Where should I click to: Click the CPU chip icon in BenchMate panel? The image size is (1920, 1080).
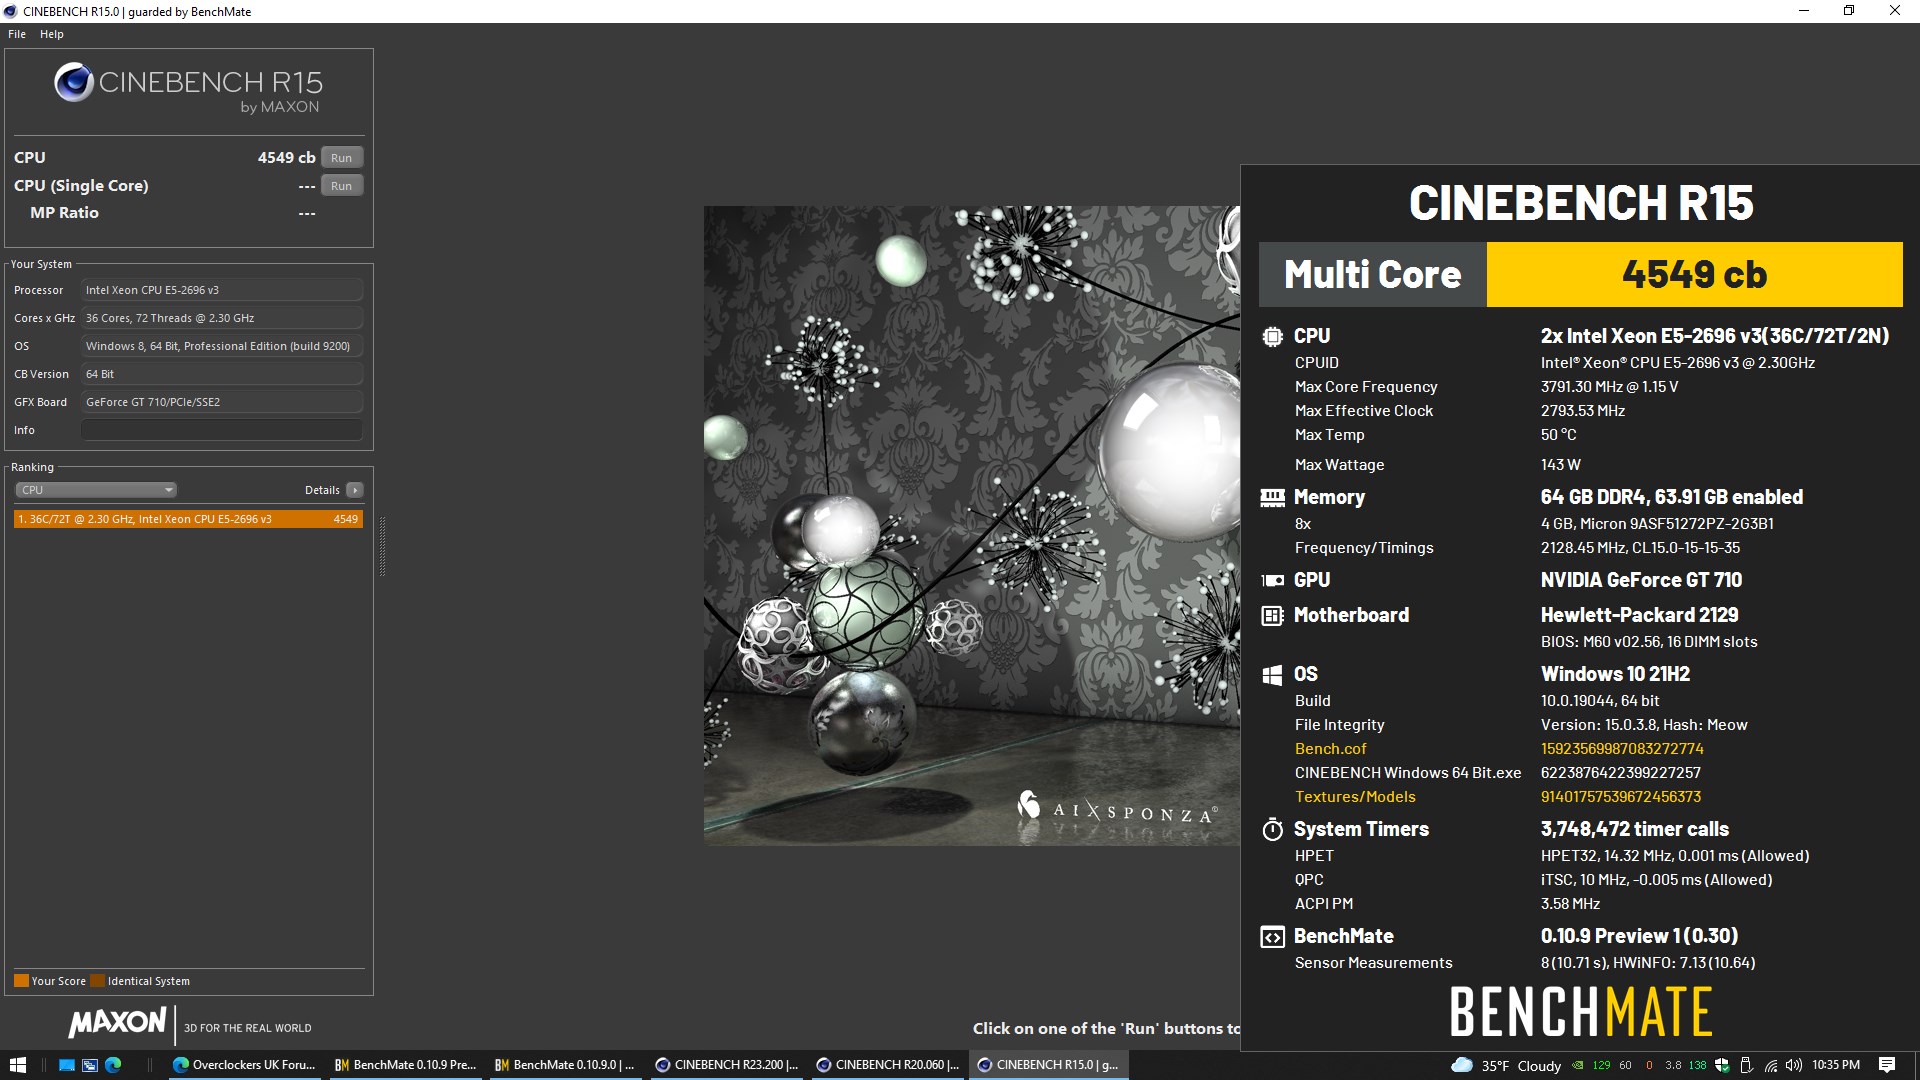1272,337
